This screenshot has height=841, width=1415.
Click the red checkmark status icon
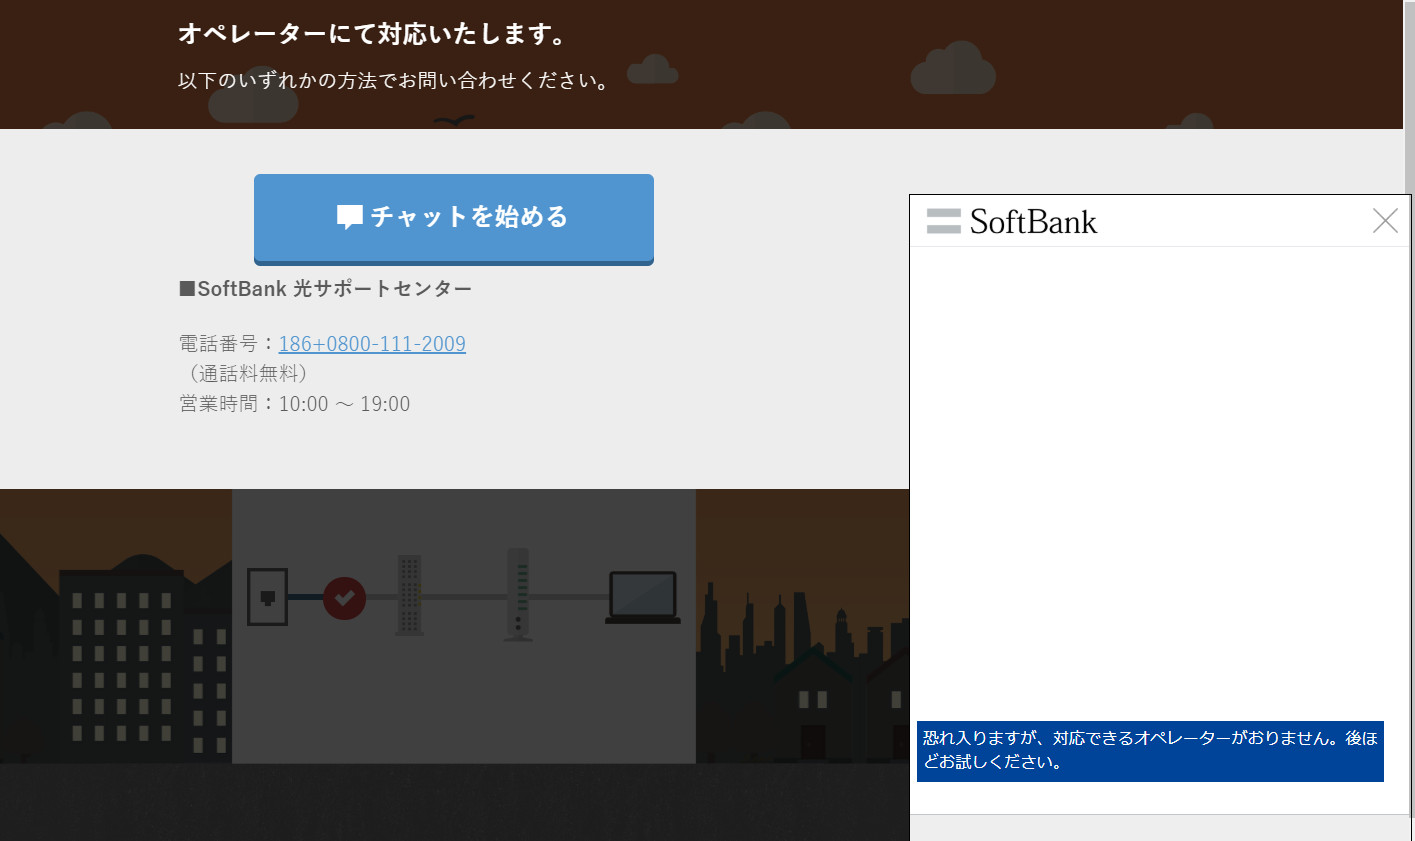coord(344,598)
